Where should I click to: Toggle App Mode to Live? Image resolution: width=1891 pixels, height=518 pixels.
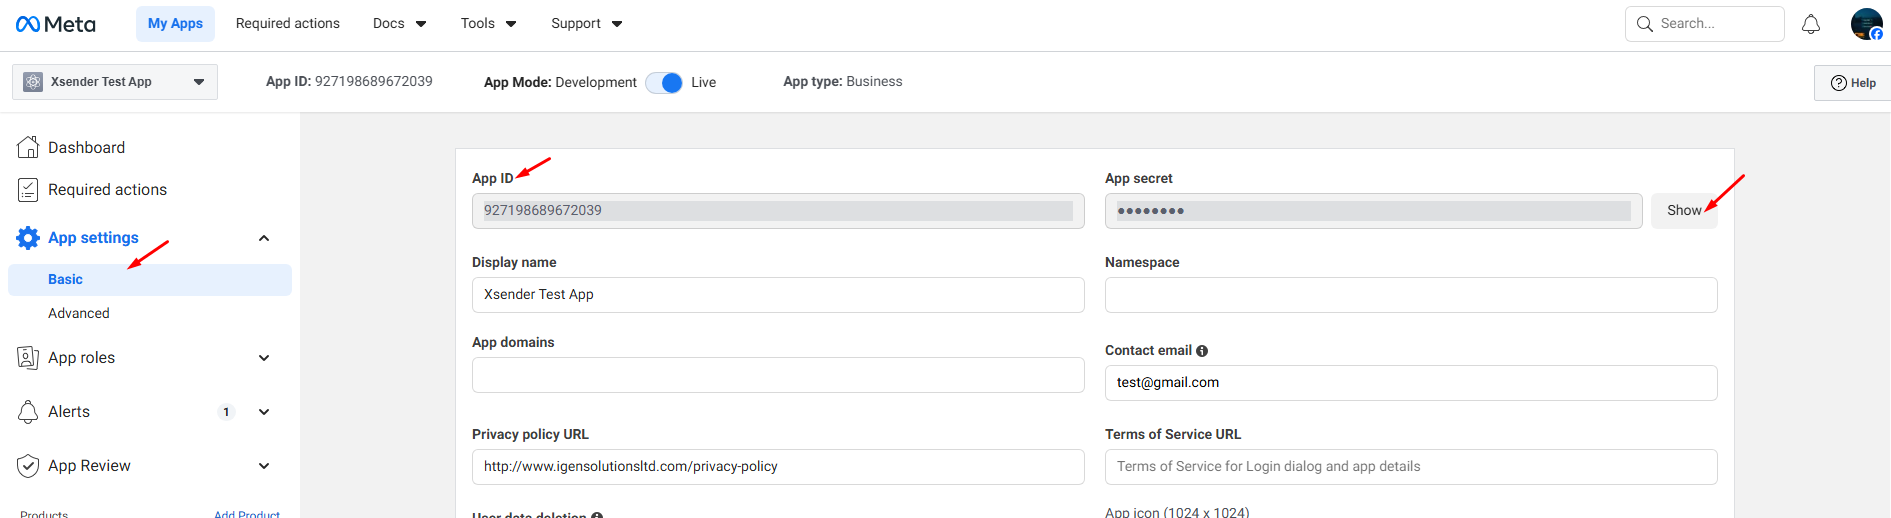(x=664, y=83)
